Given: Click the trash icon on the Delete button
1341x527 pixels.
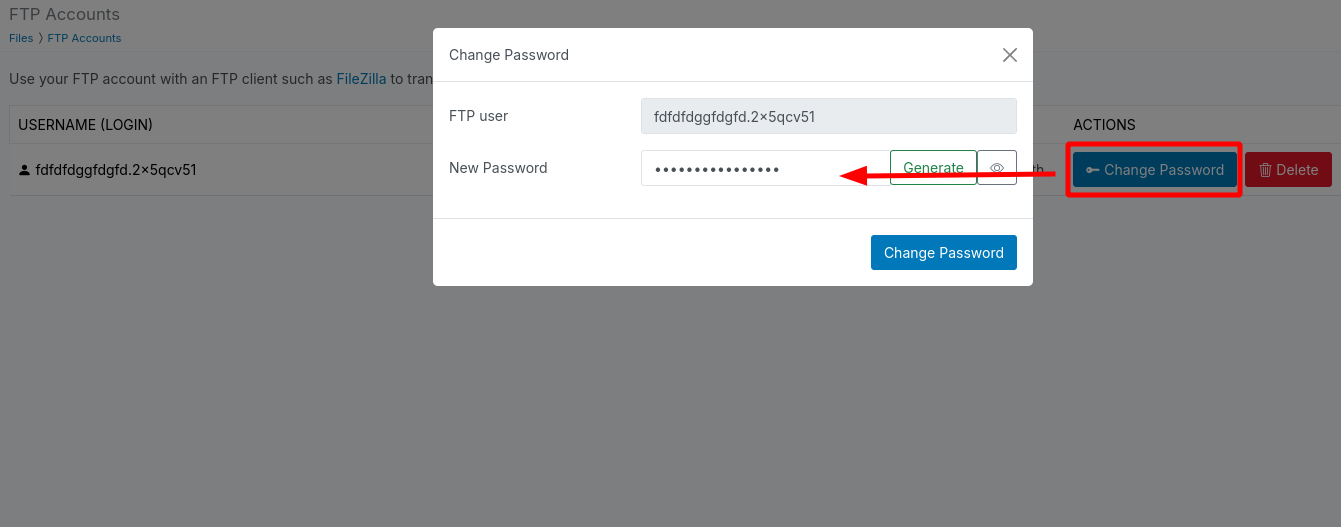Looking at the screenshot, I should pos(1265,170).
